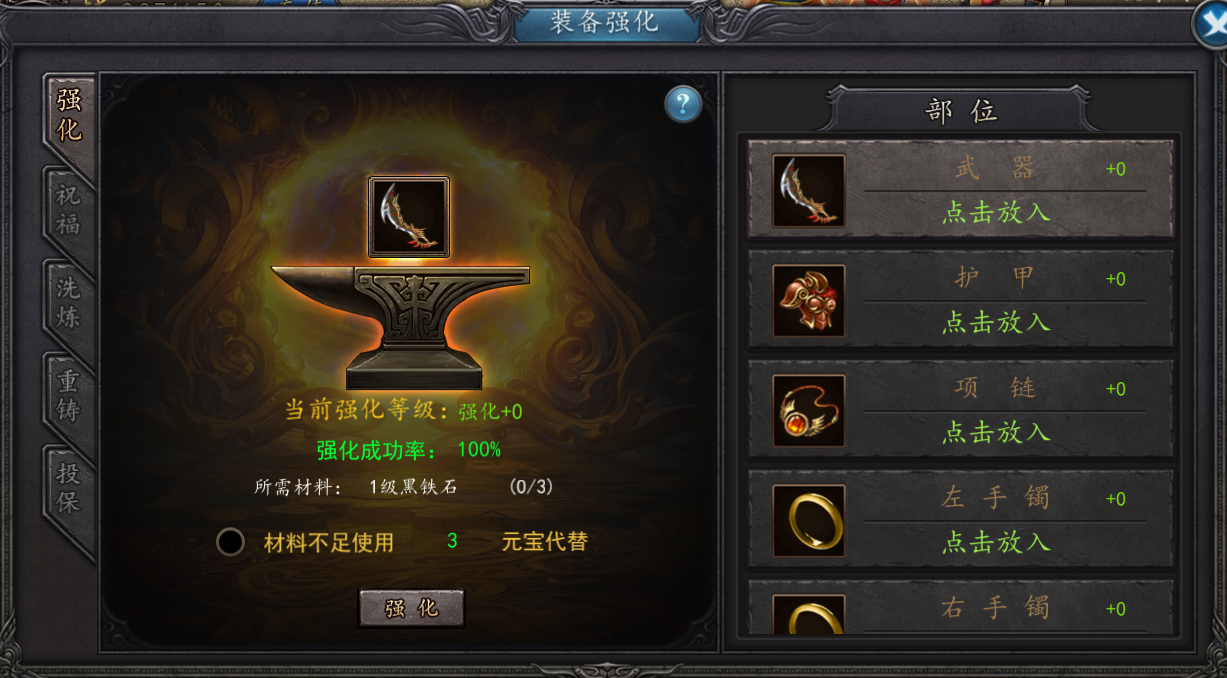The height and width of the screenshot is (678, 1227).
Task: Close the 装备强化 window
Action: pos(1210,26)
